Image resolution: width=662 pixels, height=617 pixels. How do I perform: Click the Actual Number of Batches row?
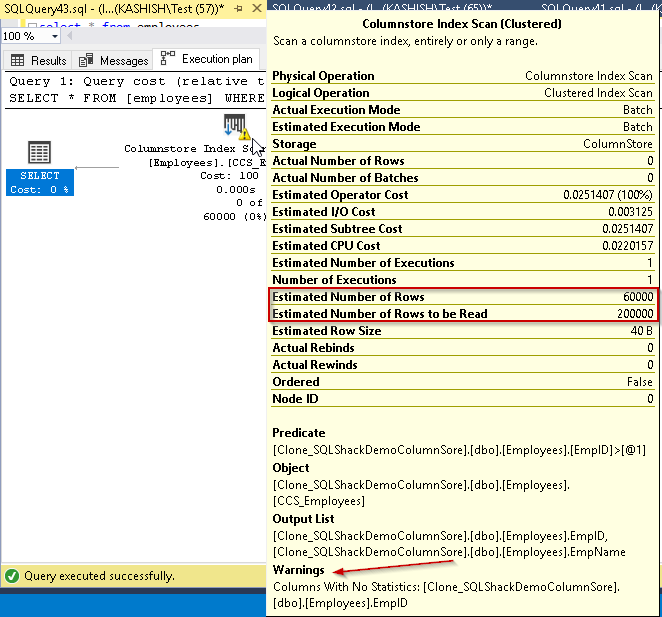(x=462, y=178)
